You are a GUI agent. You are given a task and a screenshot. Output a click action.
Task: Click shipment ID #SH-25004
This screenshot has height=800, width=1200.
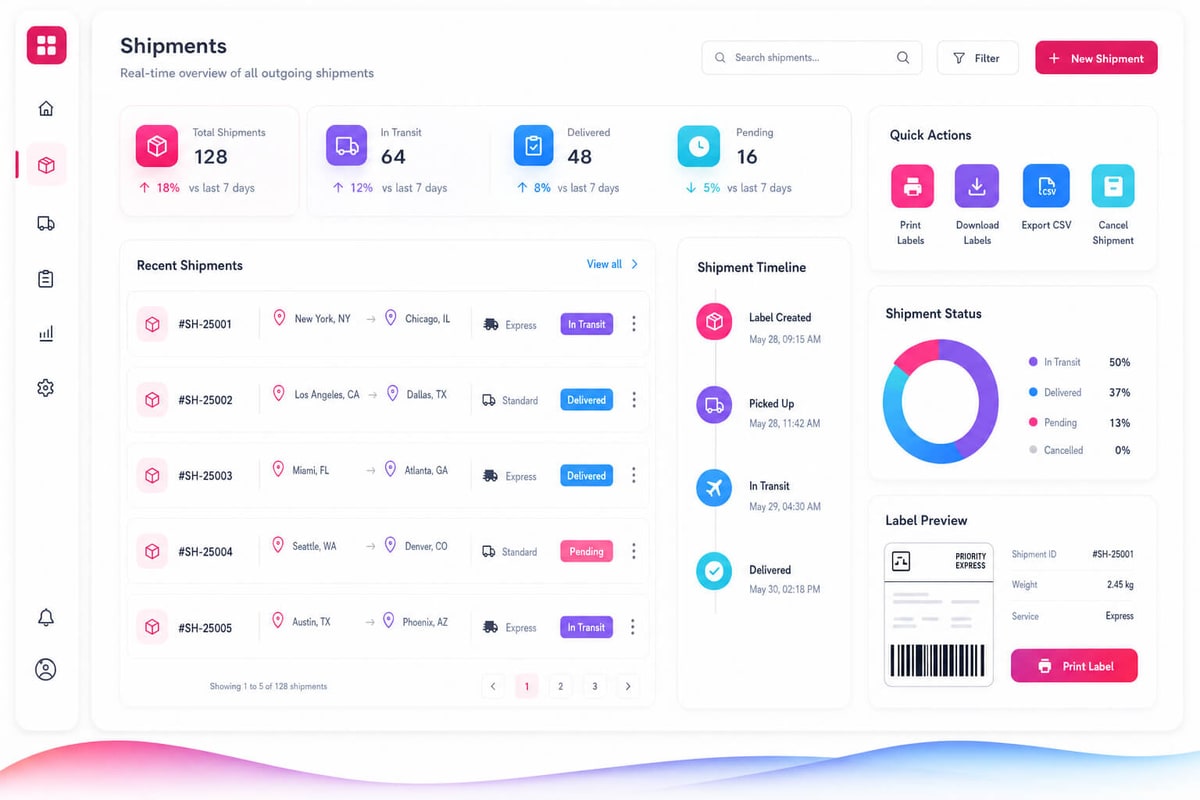coord(205,552)
